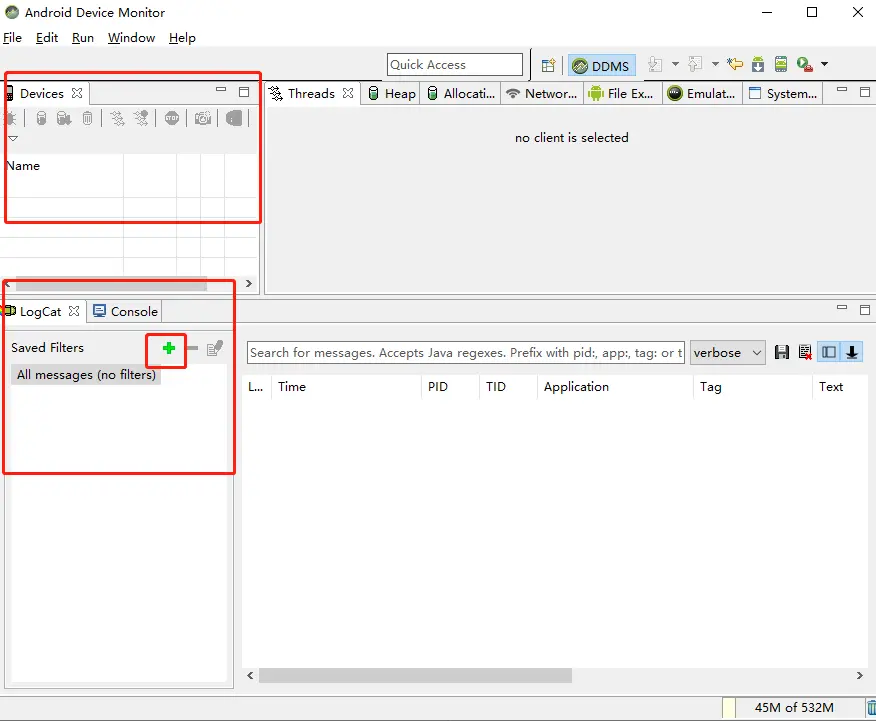Minimize the Devices panel
The image size is (876, 721).
(221, 89)
